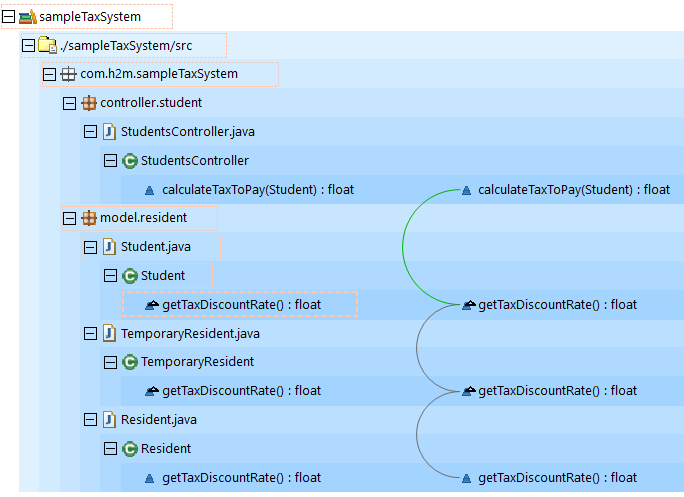Select the TemporaryResident.java label
This screenshot has height=497, width=684.
point(190,334)
